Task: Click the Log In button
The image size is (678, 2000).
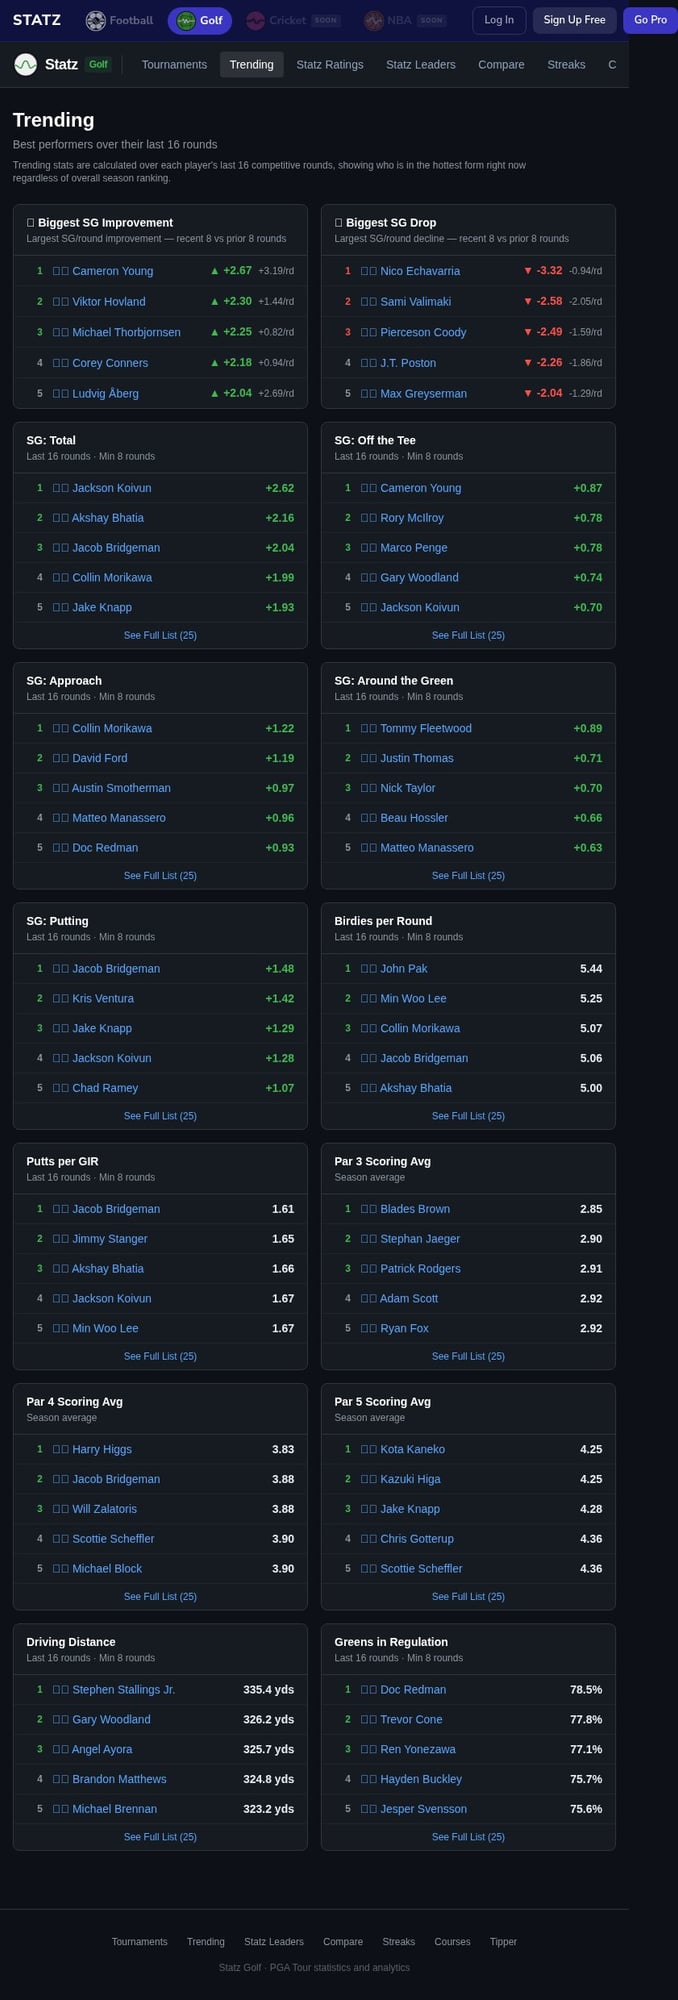Action: [499, 20]
